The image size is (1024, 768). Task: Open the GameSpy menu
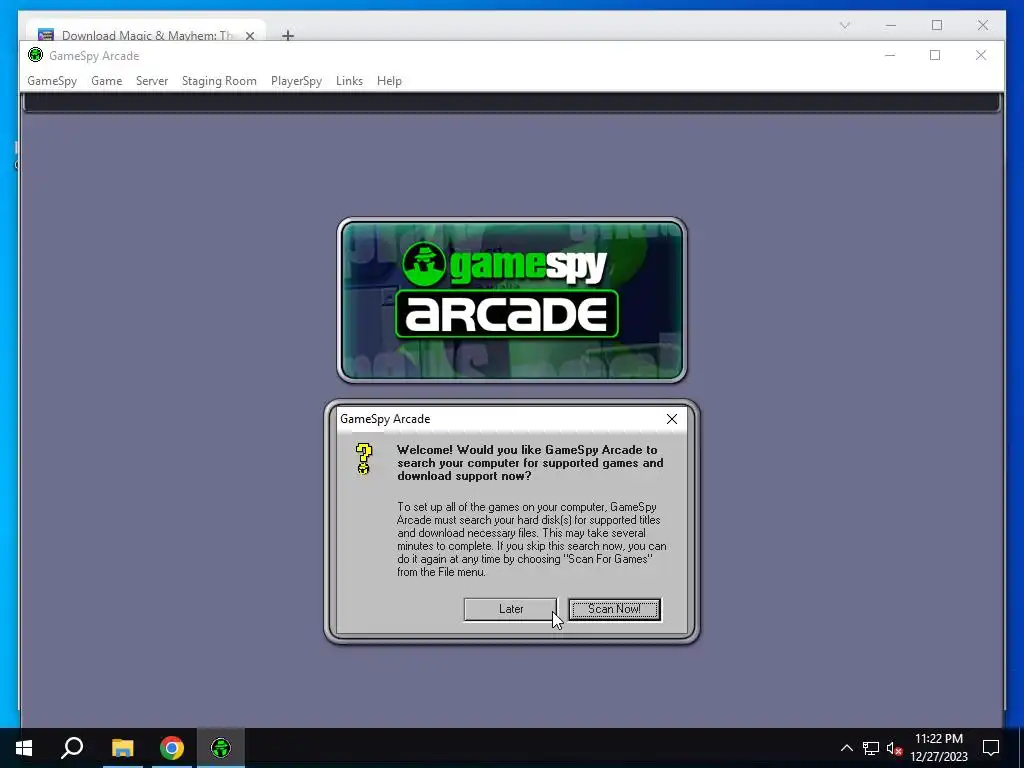tap(52, 81)
